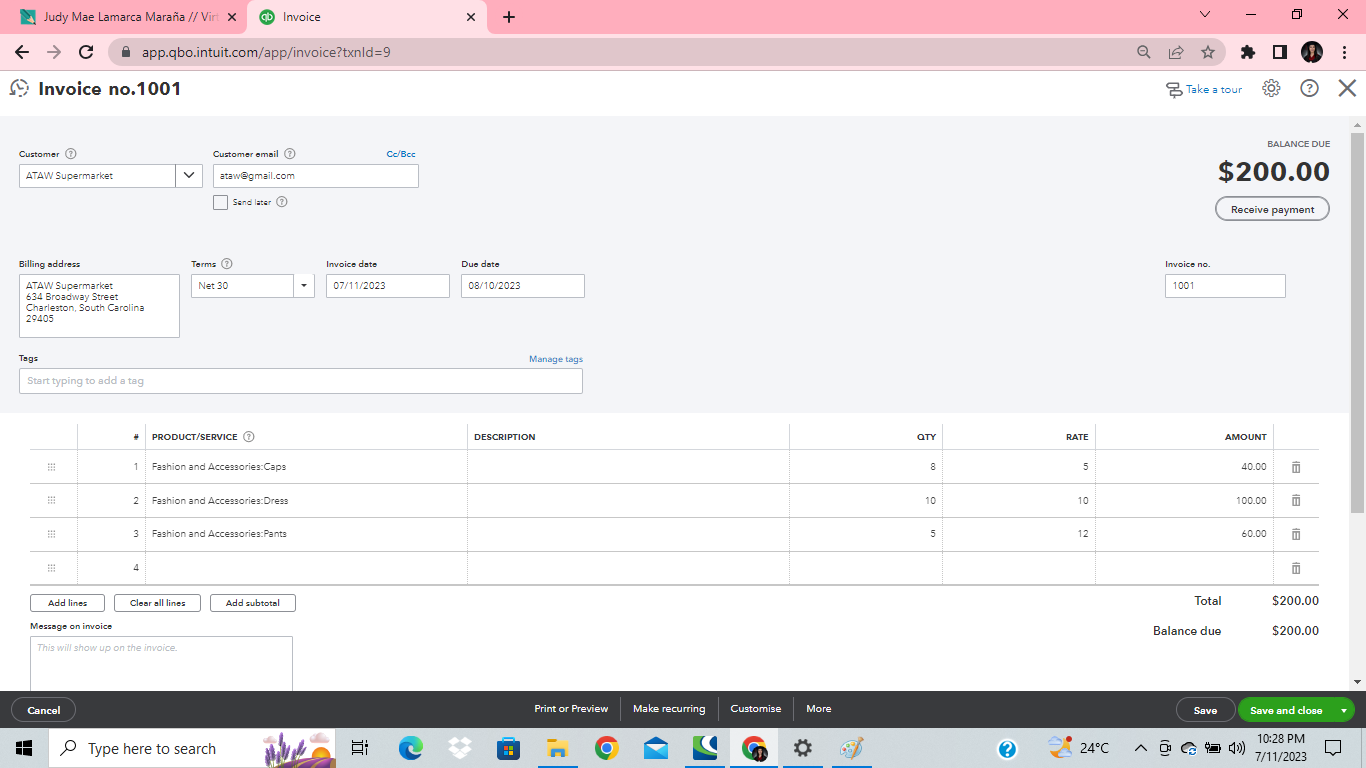Open the Chrome three-dot menu
Image resolution: width=1366 pixels, height=768 pixels.
coord(1344,52)
